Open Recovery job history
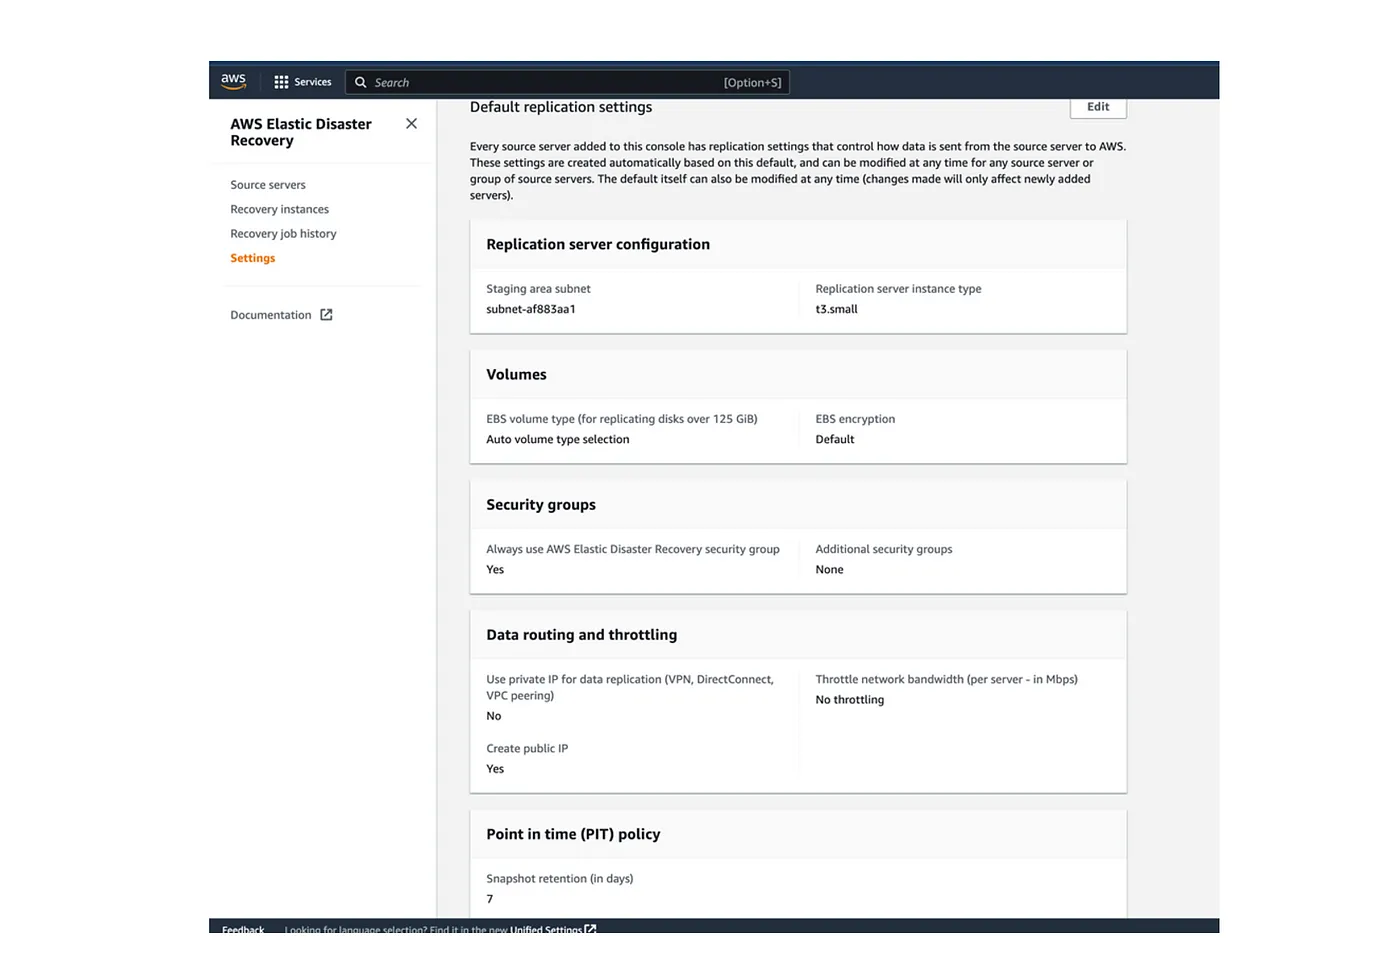Screen dimensions: 1400x967 [x=283, y=234]
